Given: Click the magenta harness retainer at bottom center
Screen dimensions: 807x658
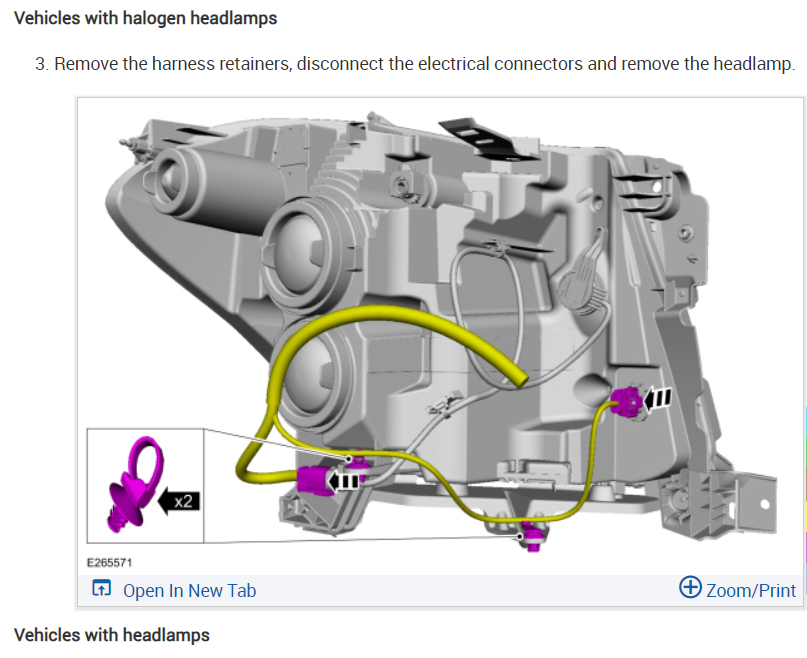Looking at the screenshot, I should [x=532, y=536].
